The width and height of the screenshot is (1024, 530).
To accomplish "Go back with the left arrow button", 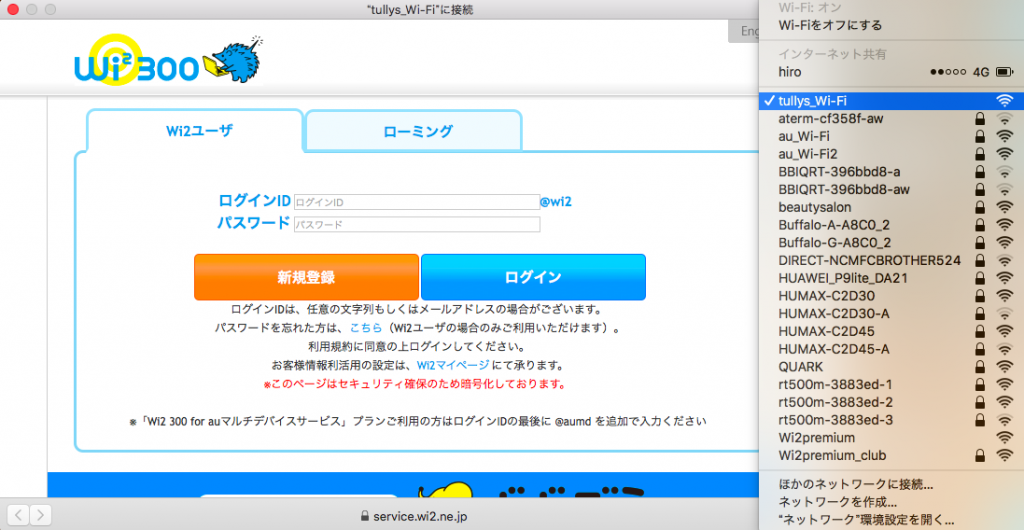I will [x=19, y=514].
